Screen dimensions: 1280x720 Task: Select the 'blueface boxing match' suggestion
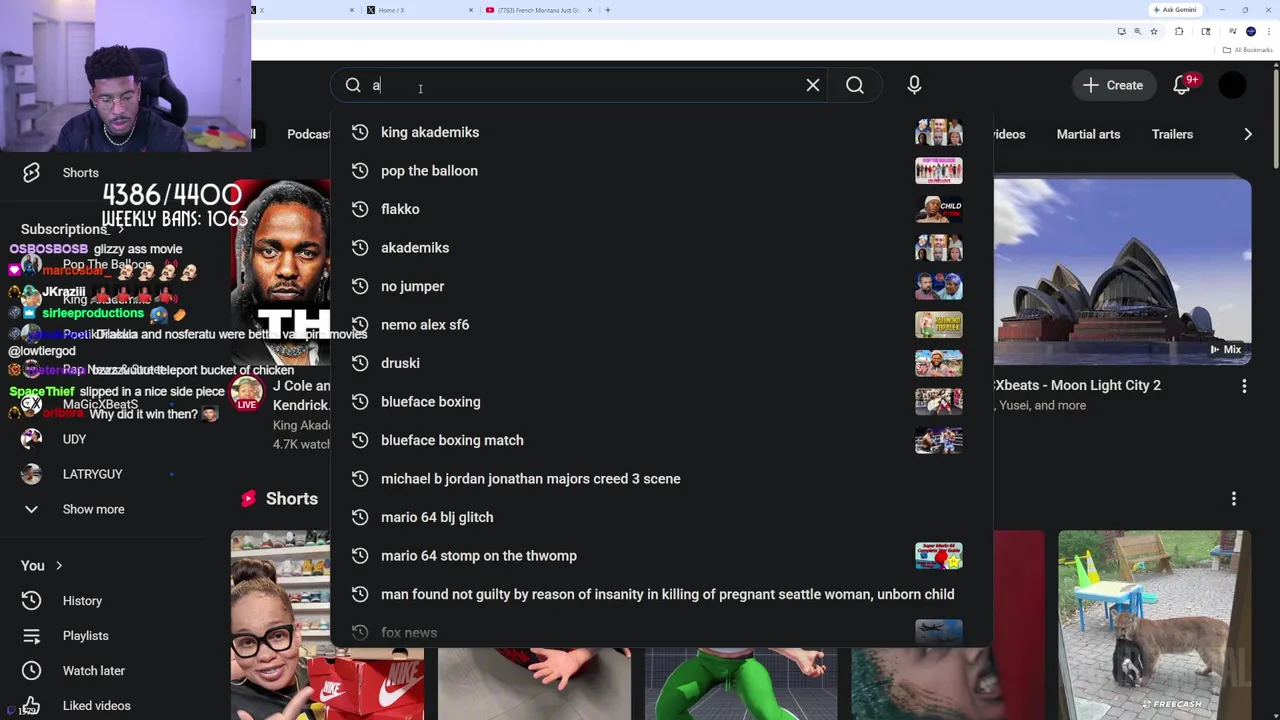(661, 440)
